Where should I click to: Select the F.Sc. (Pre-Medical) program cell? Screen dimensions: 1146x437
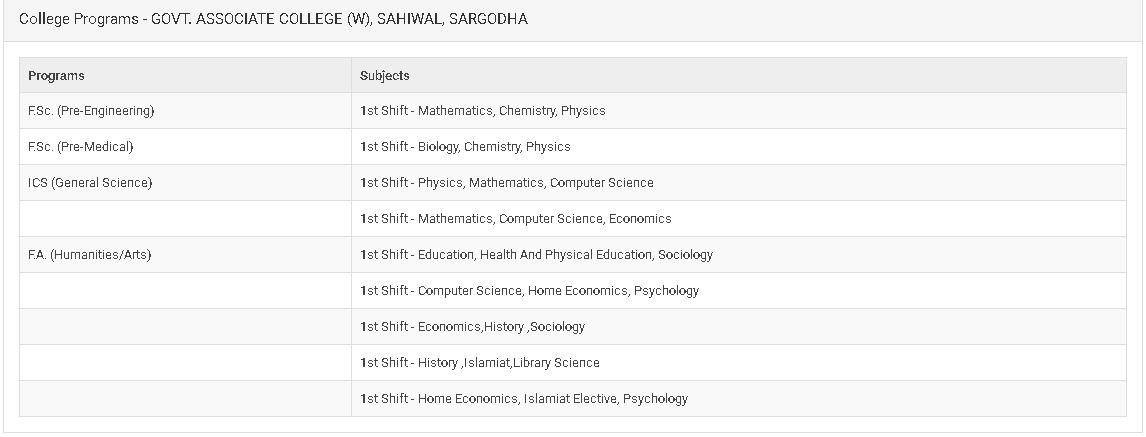pyautogui.click(x=81, y=147)
